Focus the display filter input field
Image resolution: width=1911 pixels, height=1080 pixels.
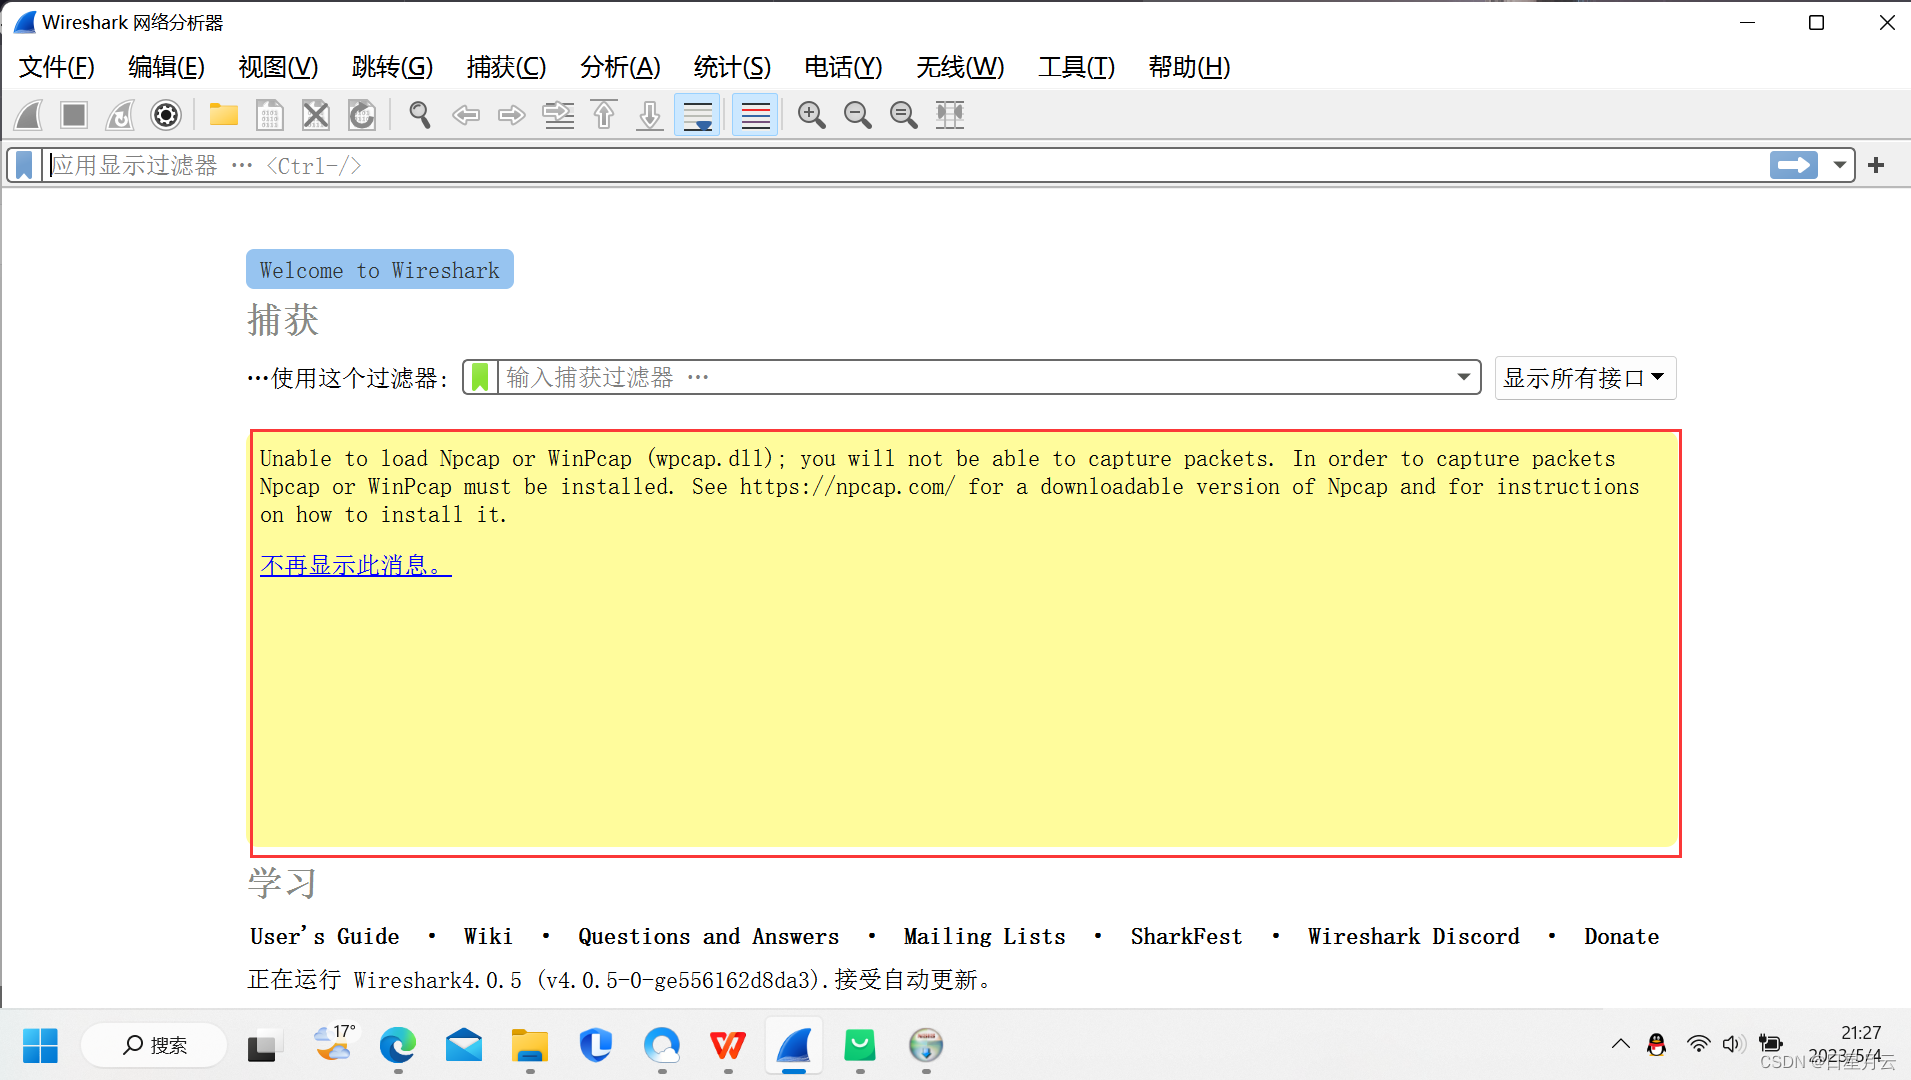pyautogui.click(x=905, y=165)
